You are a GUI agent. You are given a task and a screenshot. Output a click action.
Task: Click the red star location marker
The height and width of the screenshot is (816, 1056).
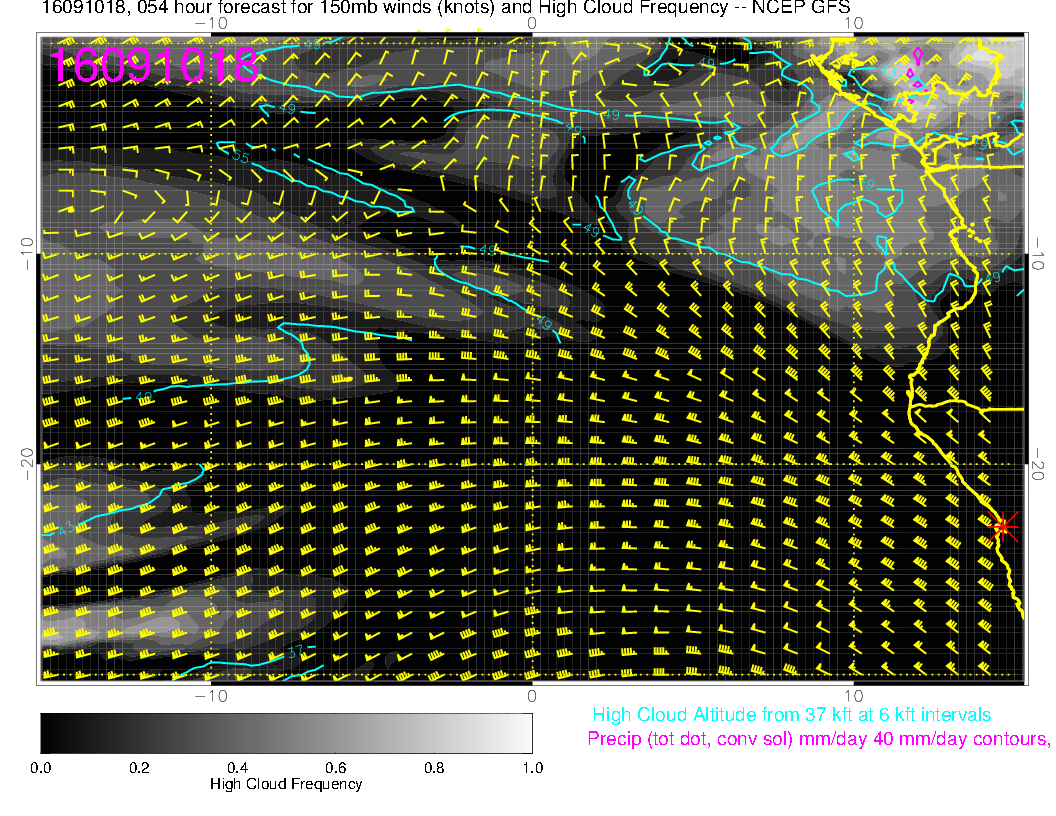tap(1002, 526)
